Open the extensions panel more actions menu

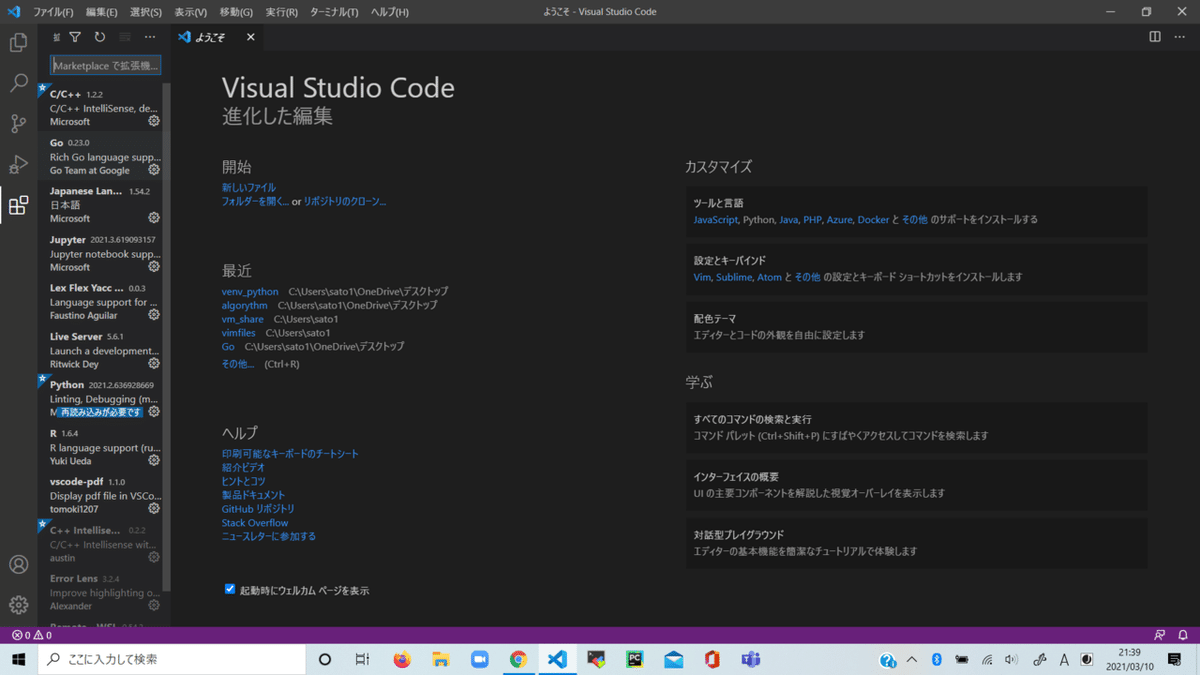(x=150, y=37)
